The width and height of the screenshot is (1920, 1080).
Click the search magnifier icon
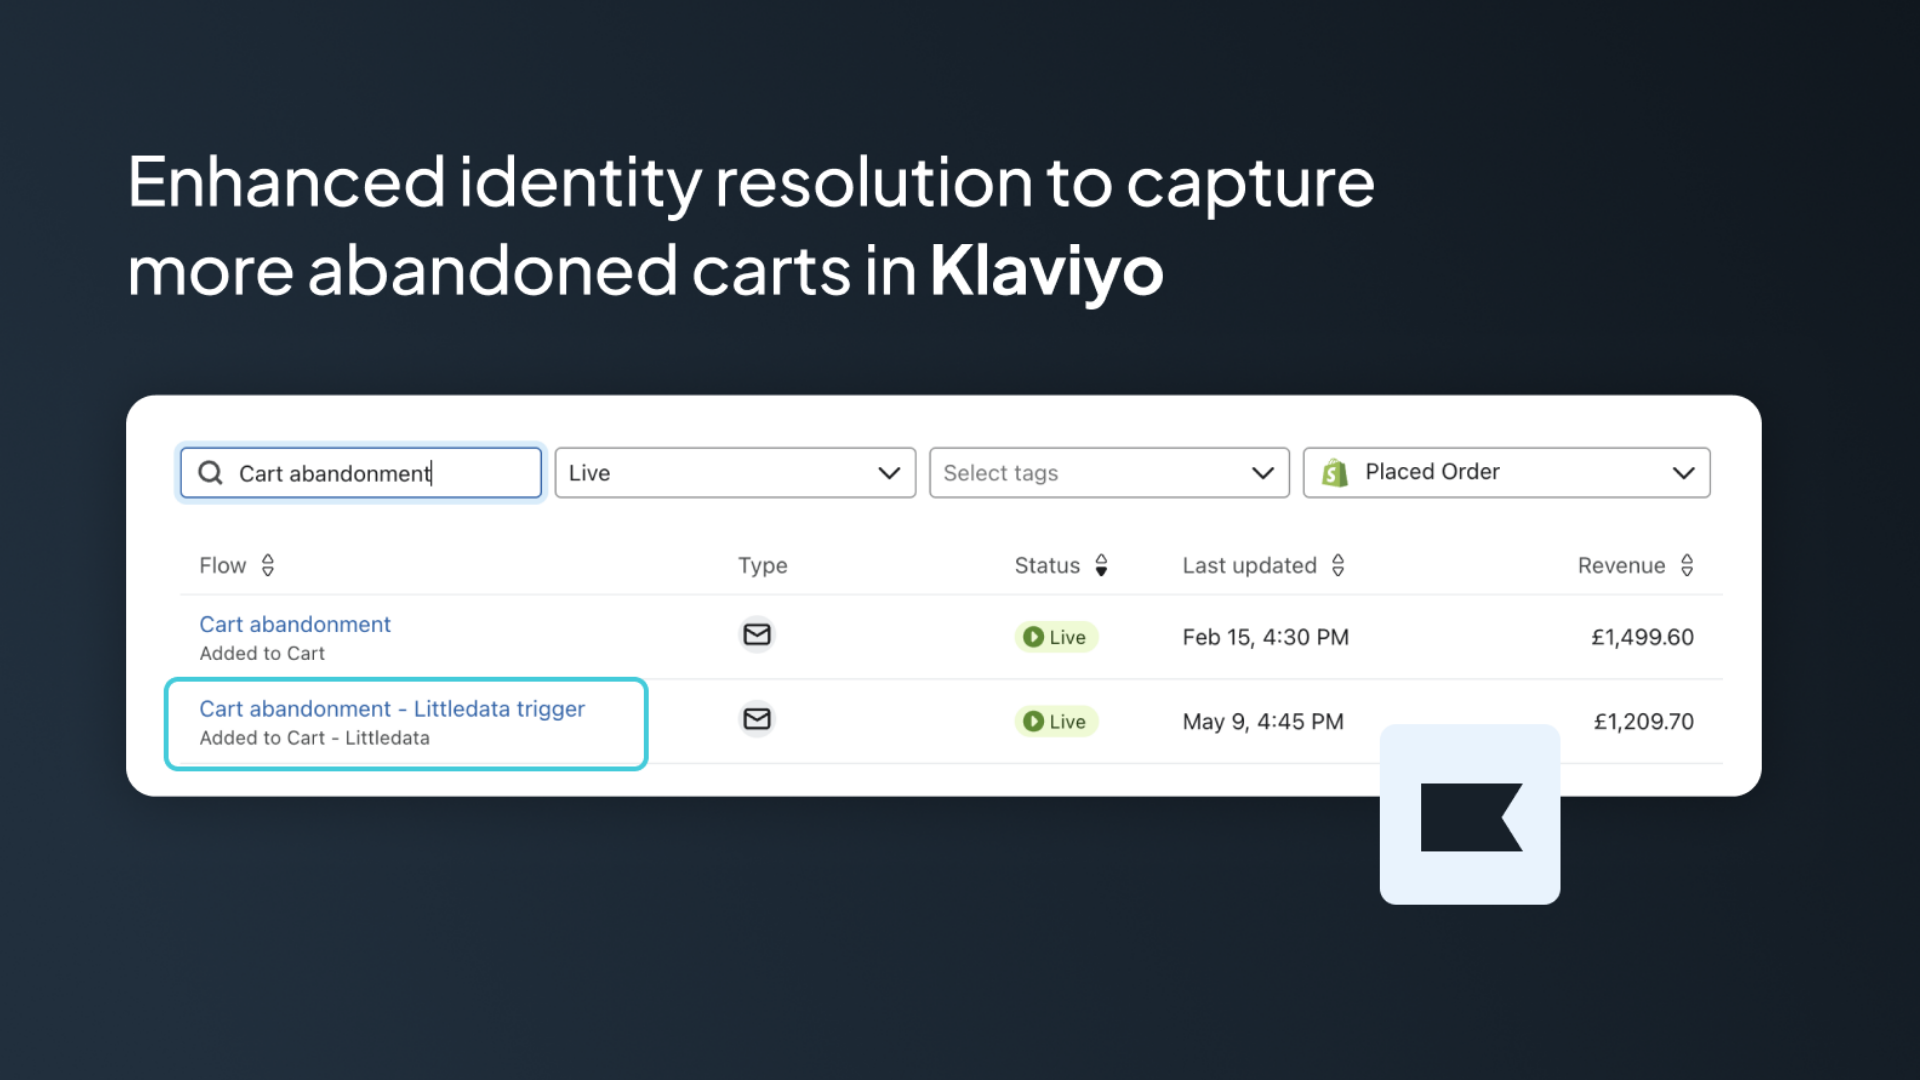click(x=210, y=473)
